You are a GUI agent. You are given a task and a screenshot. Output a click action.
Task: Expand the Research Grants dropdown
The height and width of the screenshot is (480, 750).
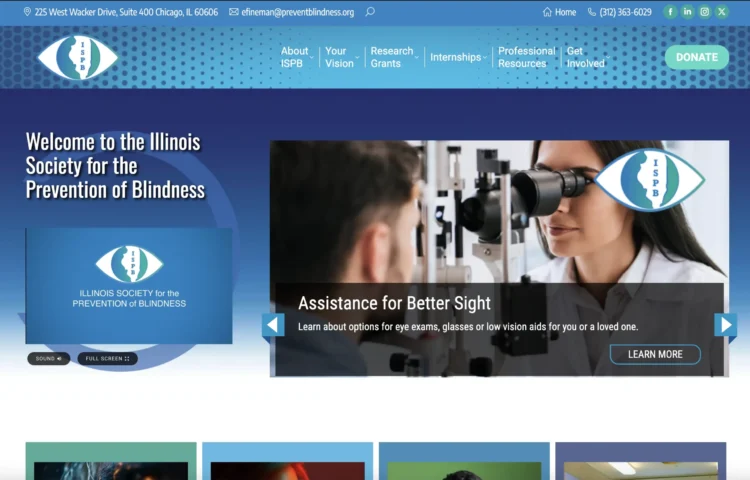coord(392,57)
